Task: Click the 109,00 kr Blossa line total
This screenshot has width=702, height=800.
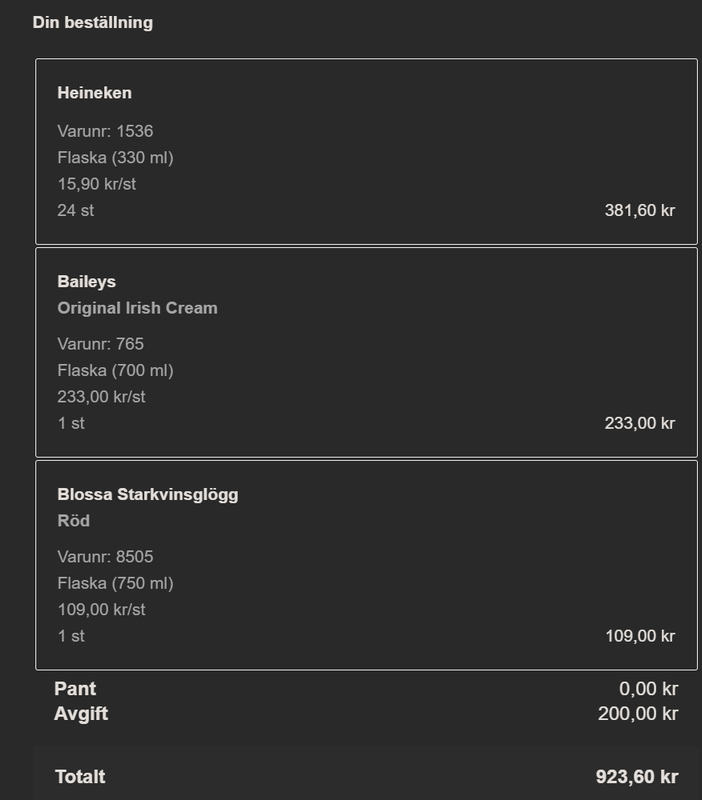Action: (x=640, y=636)
